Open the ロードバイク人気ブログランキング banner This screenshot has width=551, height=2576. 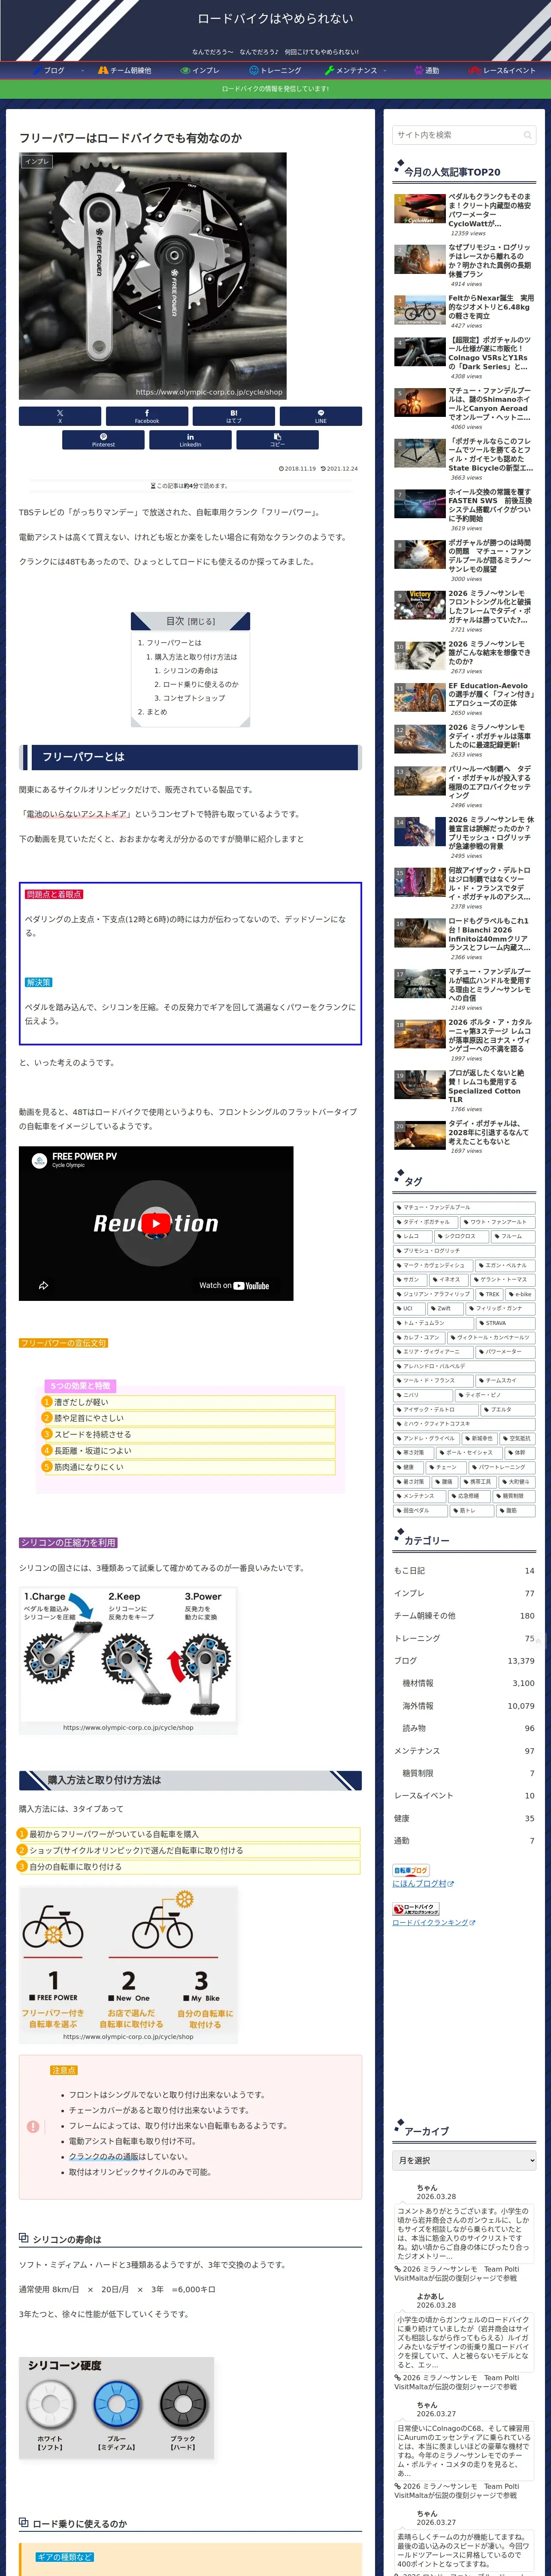pyautogui.click(x=415, y=1909)
